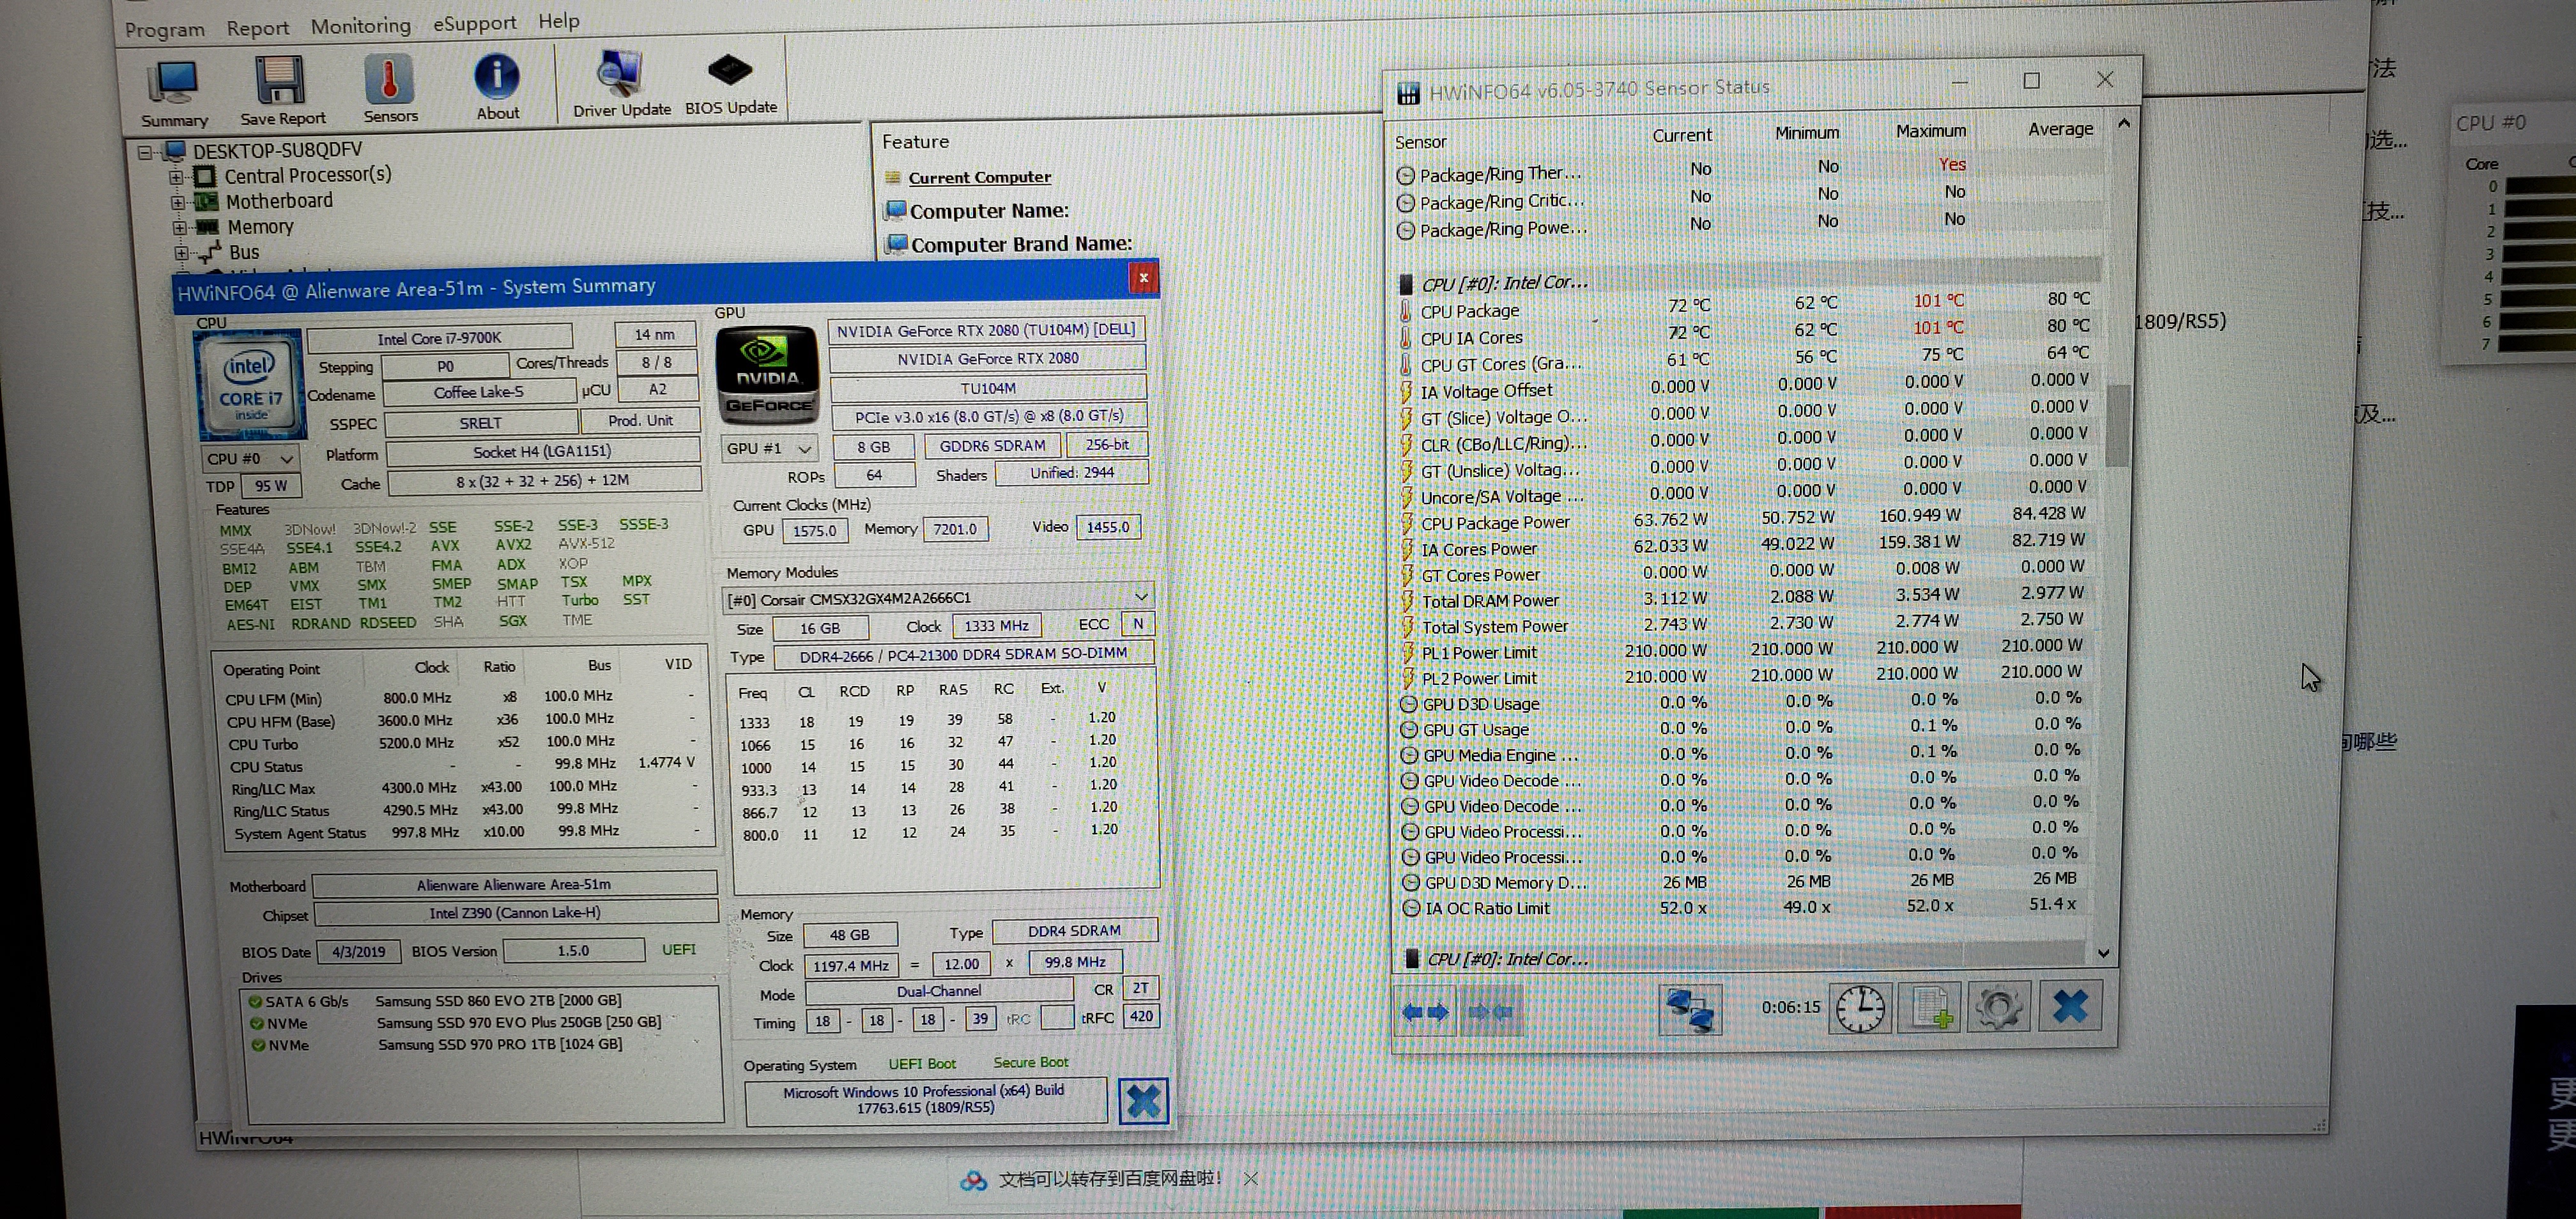Viewport: 2576px width, 1219px height.
Task: Minimize the Sensor Status window
Action: tap(1959, 82)
